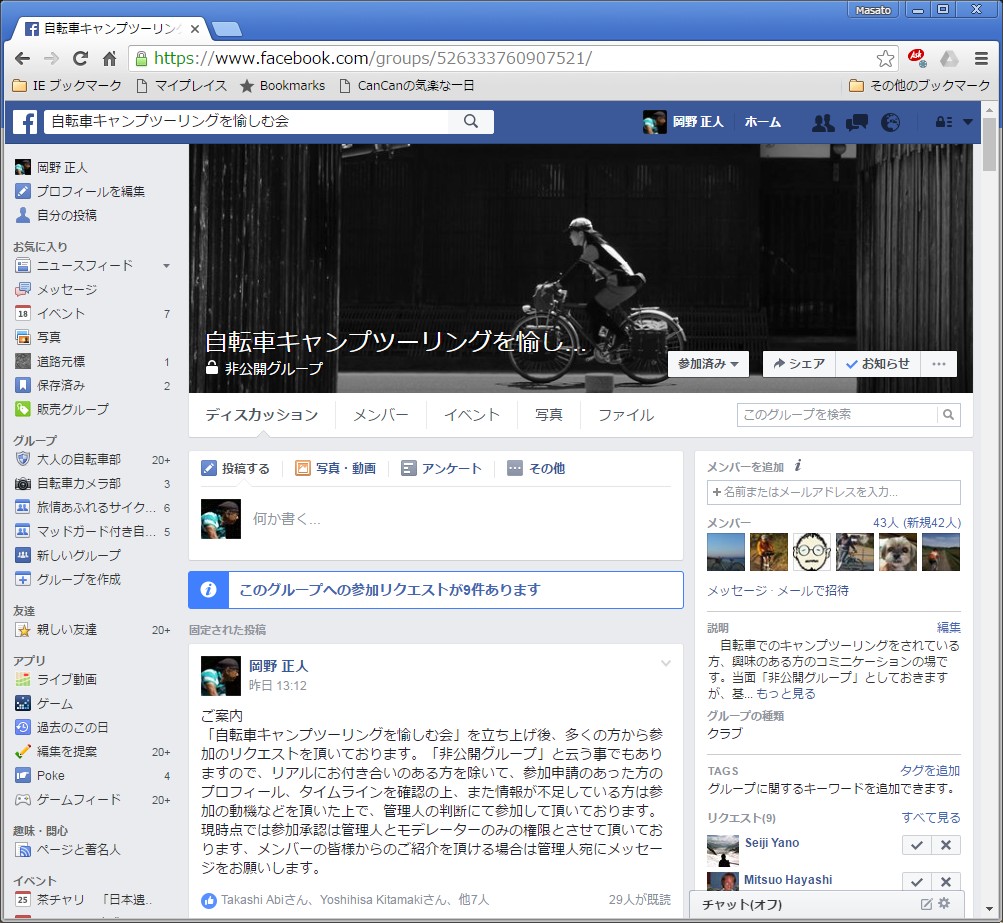Select 写真・動画 post option

point(335,468)
